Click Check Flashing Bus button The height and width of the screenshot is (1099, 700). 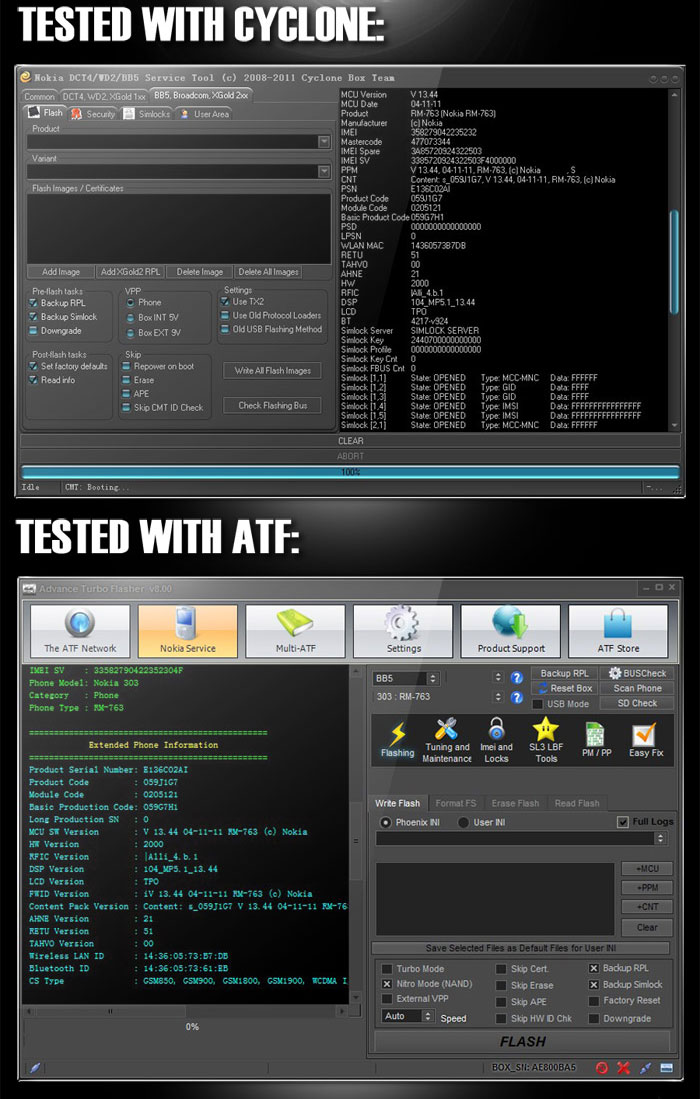pyautogui.click(x=273, y=405)
